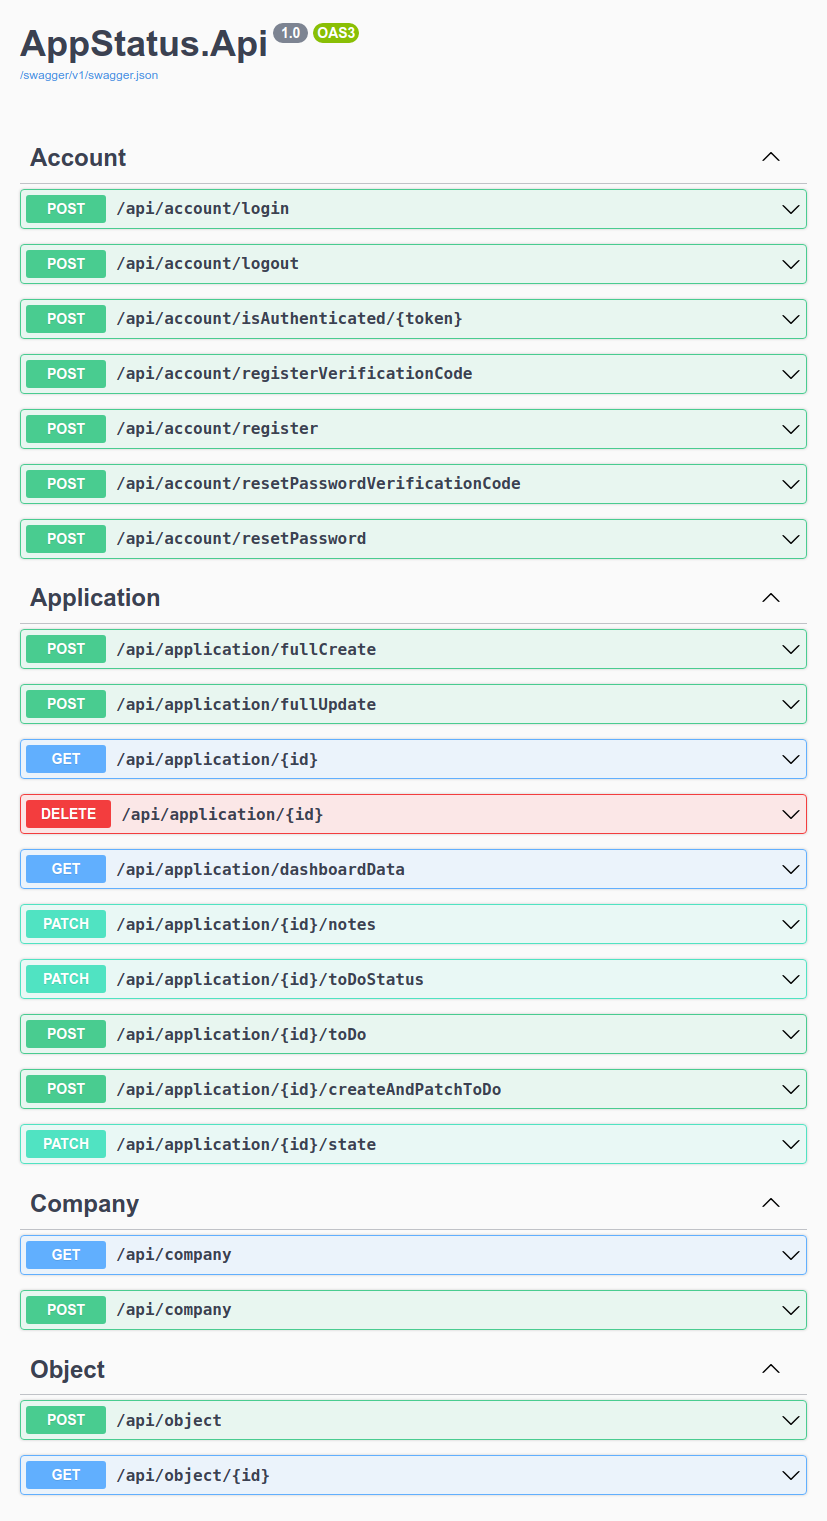
Task: Collapse the Company section using its chevron
Action: (x=770, y=1203)
